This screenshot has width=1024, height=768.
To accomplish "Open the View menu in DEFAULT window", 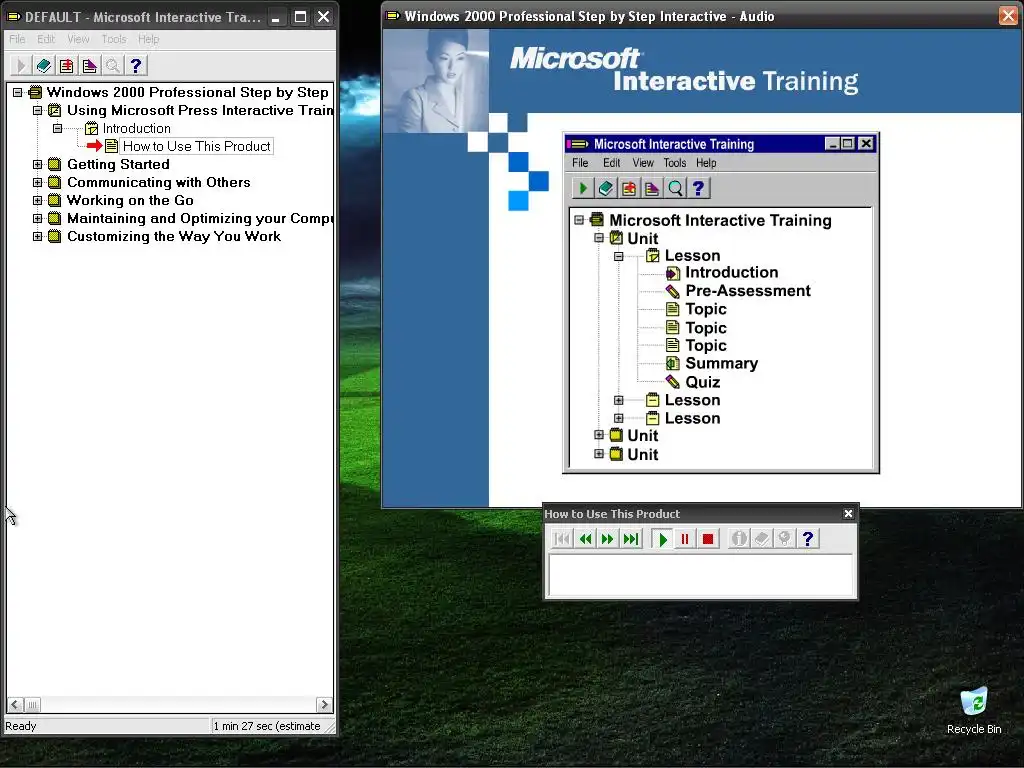I will click(78, 39).
